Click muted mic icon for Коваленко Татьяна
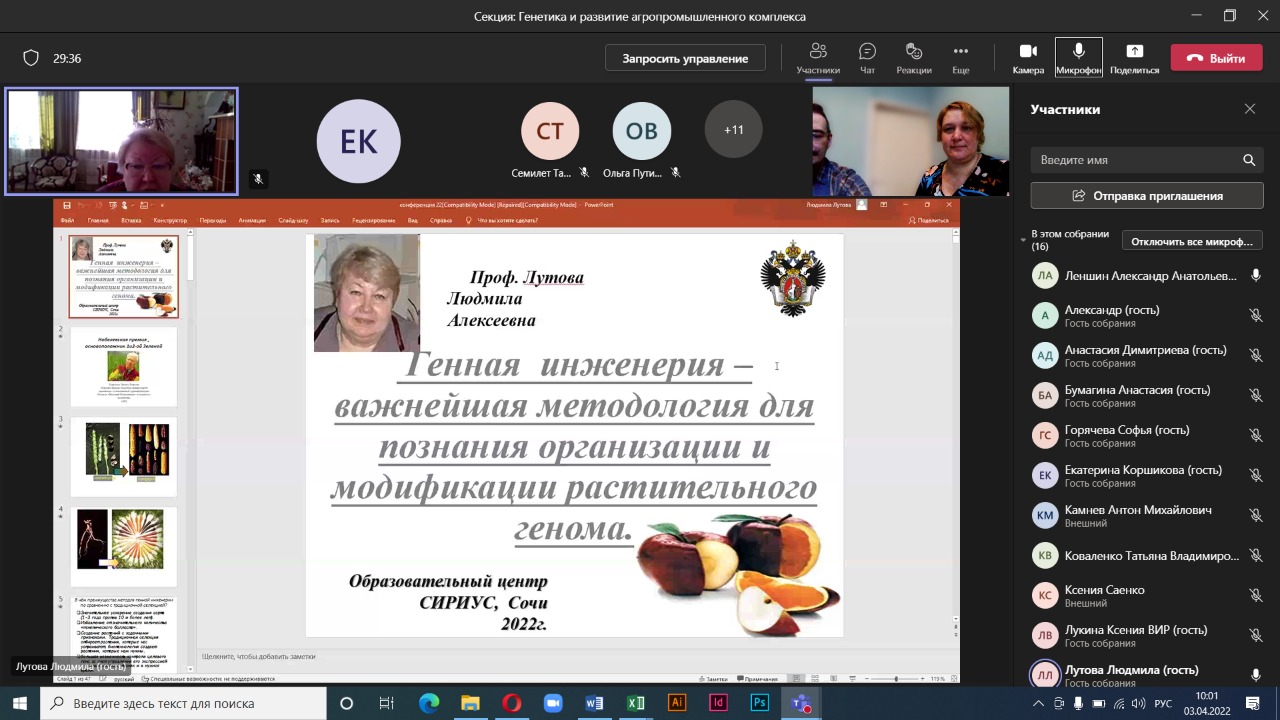This screenshot has width=1280, height=720. coord(1255,555)
